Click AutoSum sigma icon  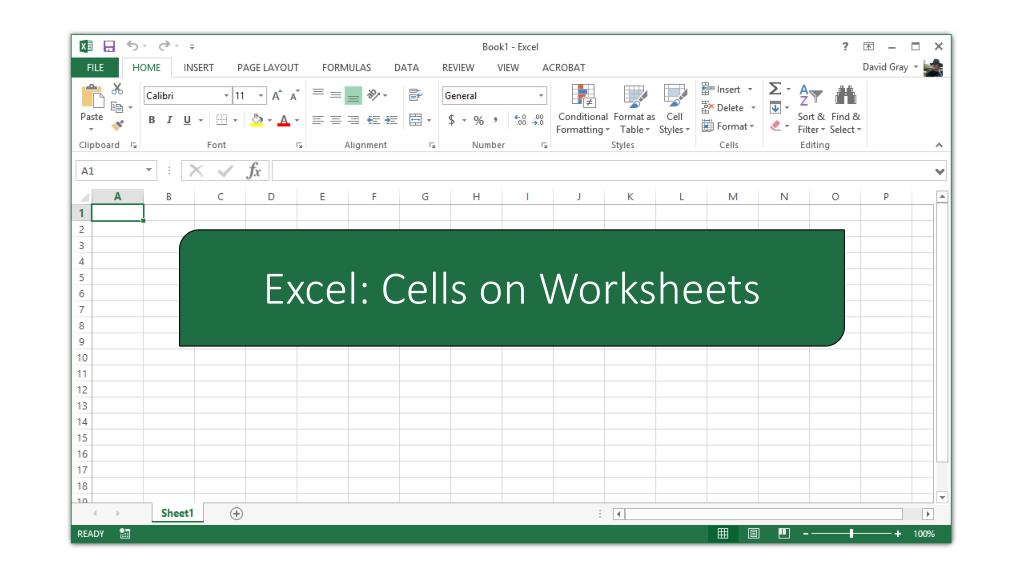click(x=775, y=89)
